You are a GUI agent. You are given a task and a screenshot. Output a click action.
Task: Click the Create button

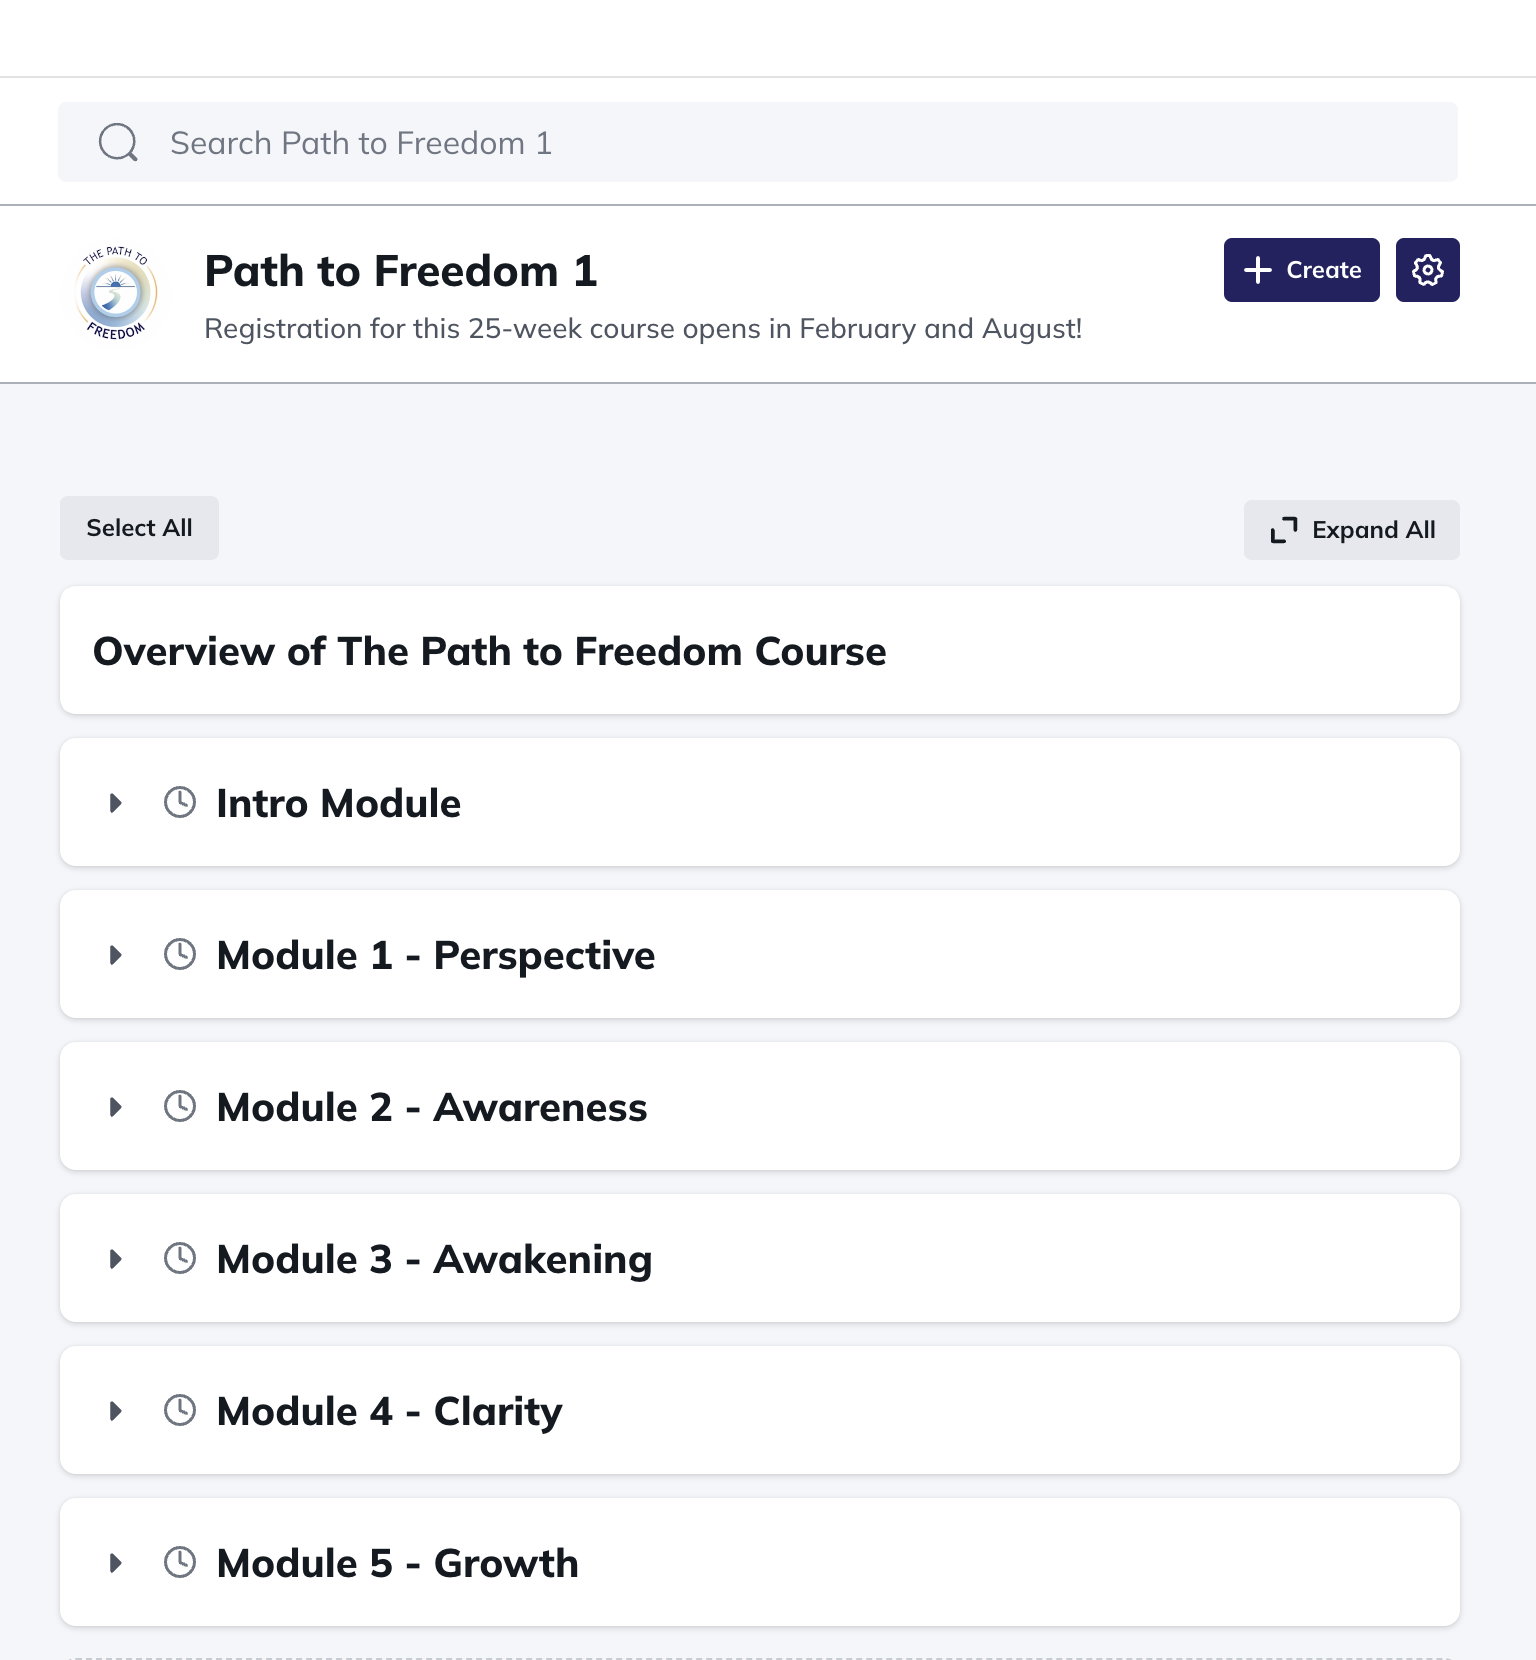[x=1301, y=270]
